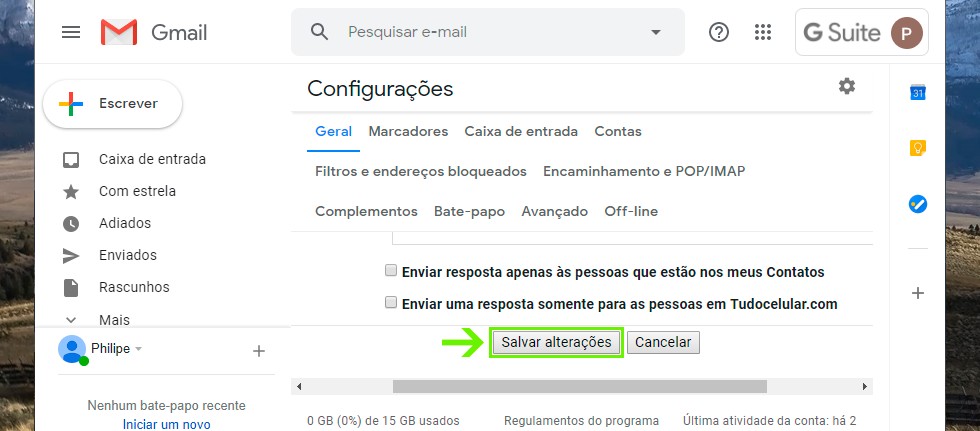Click the Cancelar button
980x431 pixels.
(x=663, y=342)
